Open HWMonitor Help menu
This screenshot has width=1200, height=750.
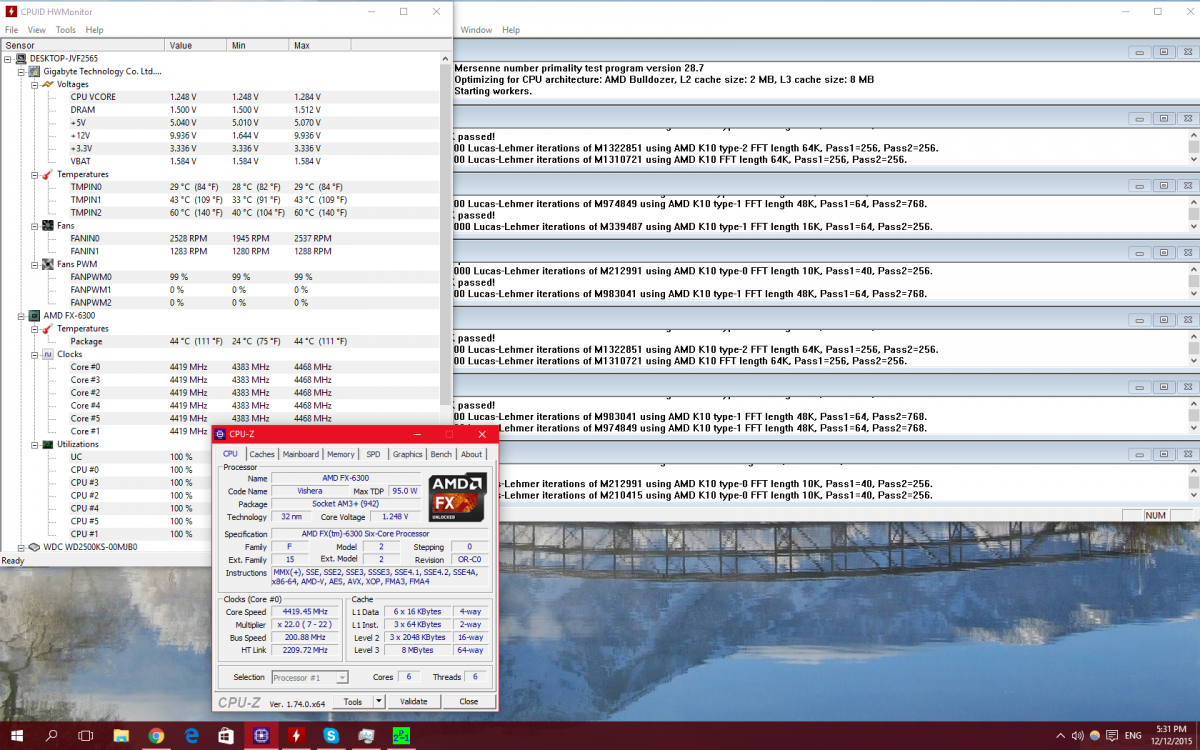[94, 30]
